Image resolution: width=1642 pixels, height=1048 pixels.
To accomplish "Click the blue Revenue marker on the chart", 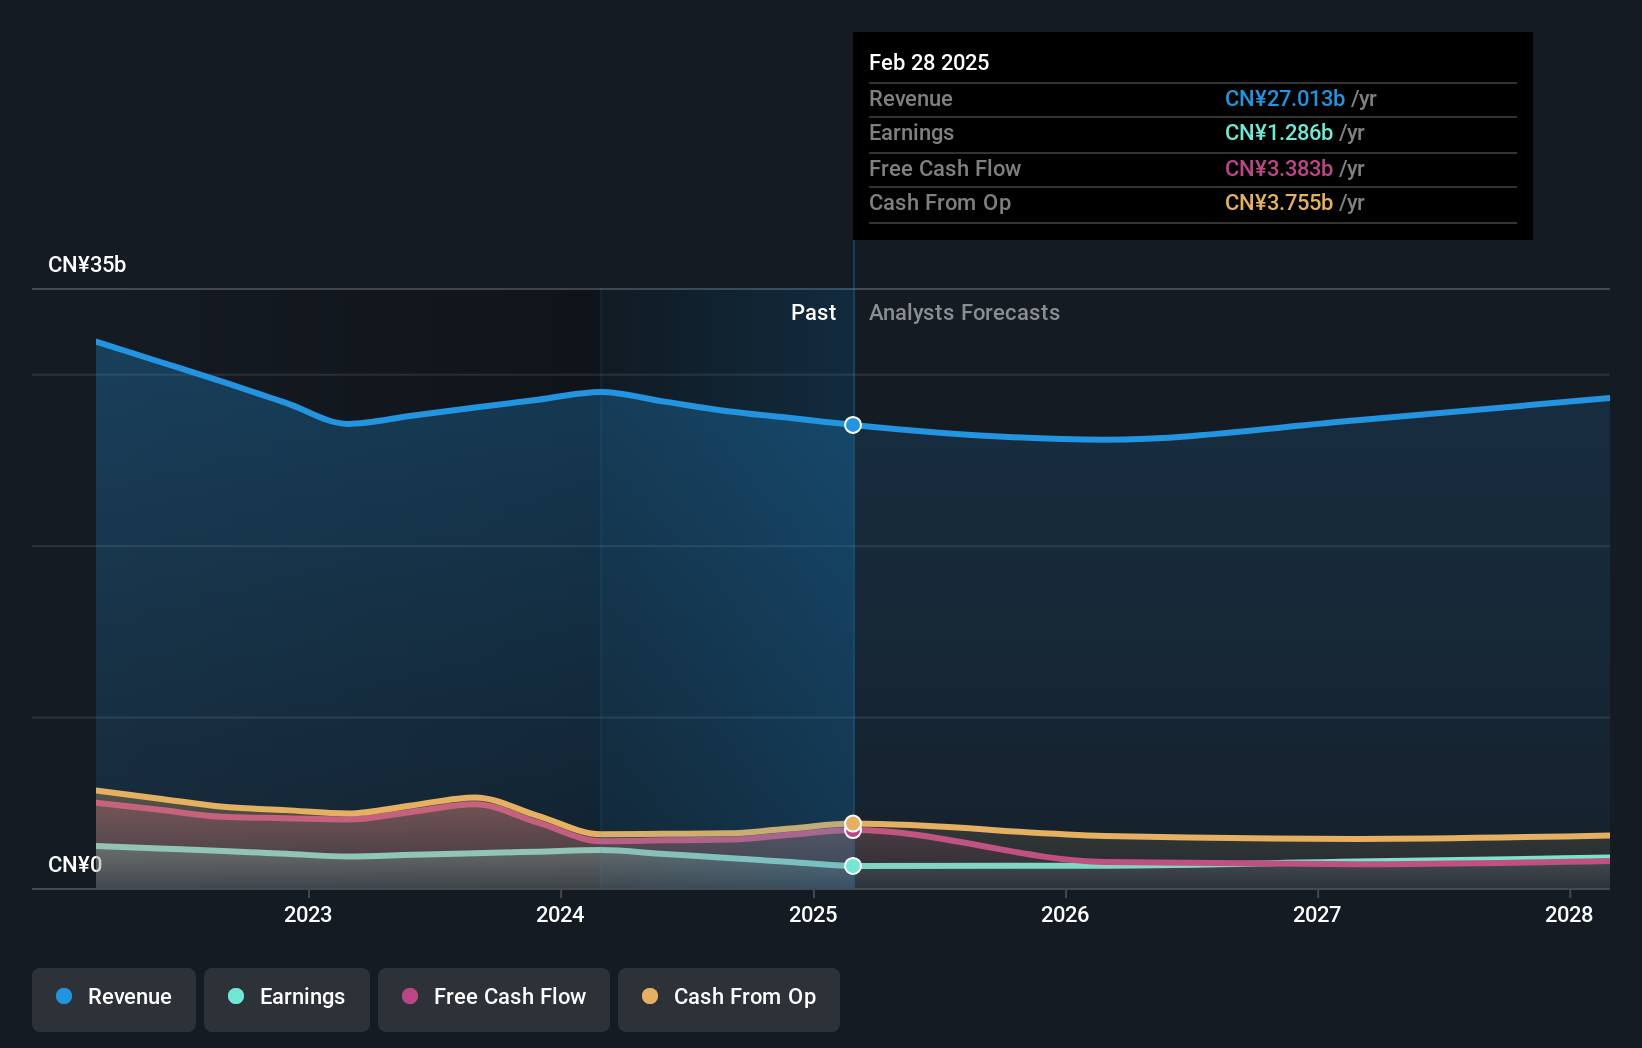I will pyautogui.click(x=852, y=424).
